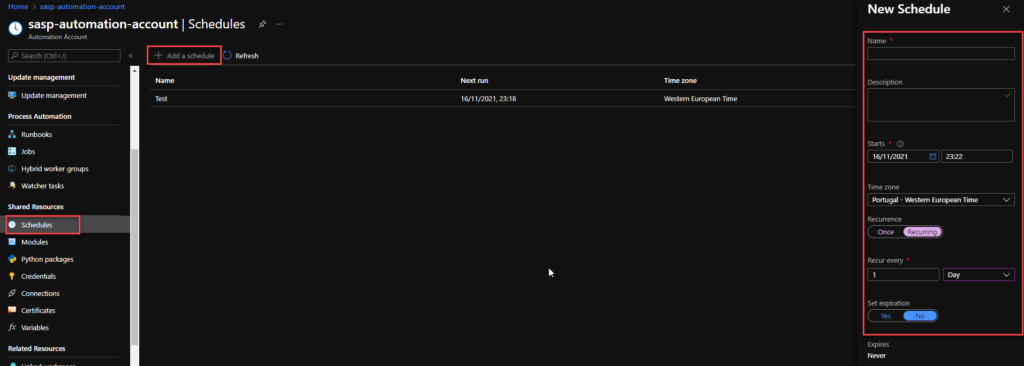Click the Starts info icon
The width and height of the screenshot is (1024, 366).
coord(900,144)
